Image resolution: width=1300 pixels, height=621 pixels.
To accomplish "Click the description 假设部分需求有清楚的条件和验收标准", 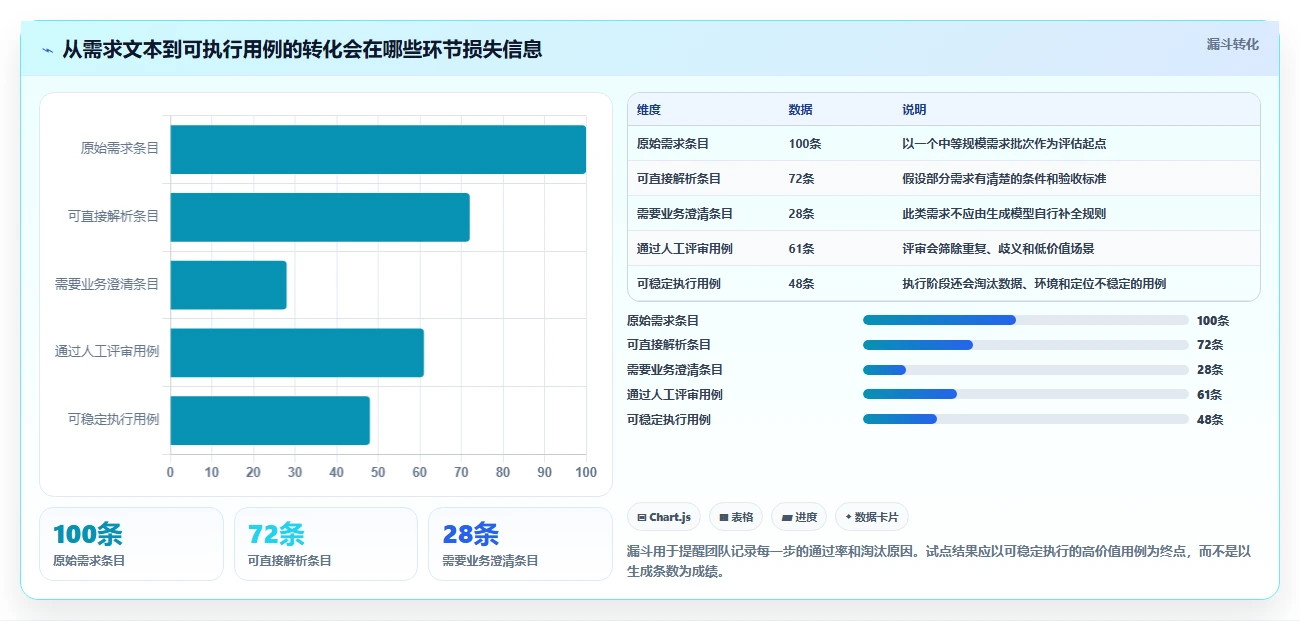I will click(x=1004, y=178).
